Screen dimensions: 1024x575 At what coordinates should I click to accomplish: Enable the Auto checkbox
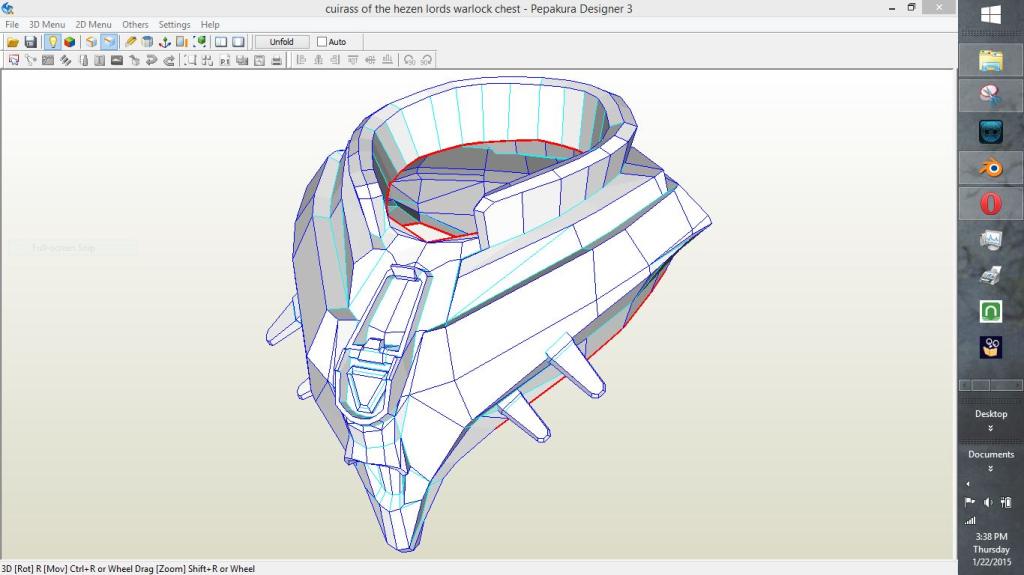pyautogui.click(x=322, y=42)
